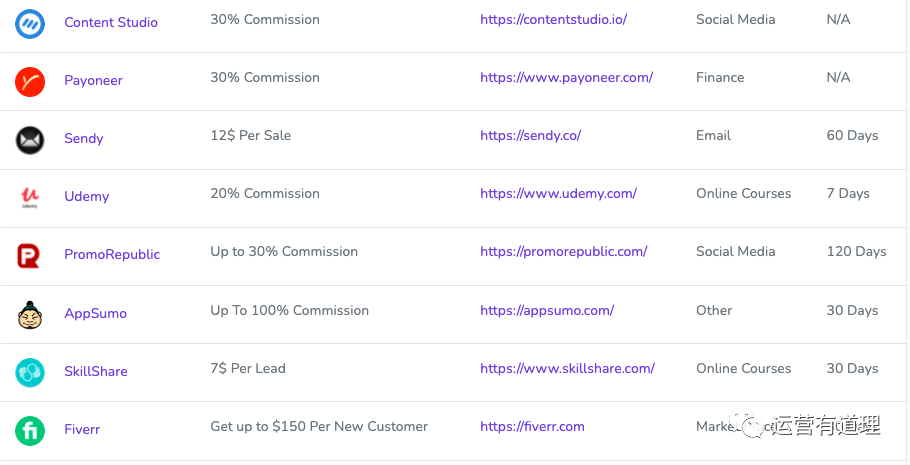Follow the fiverr.com URL link

tap(532, 427)
